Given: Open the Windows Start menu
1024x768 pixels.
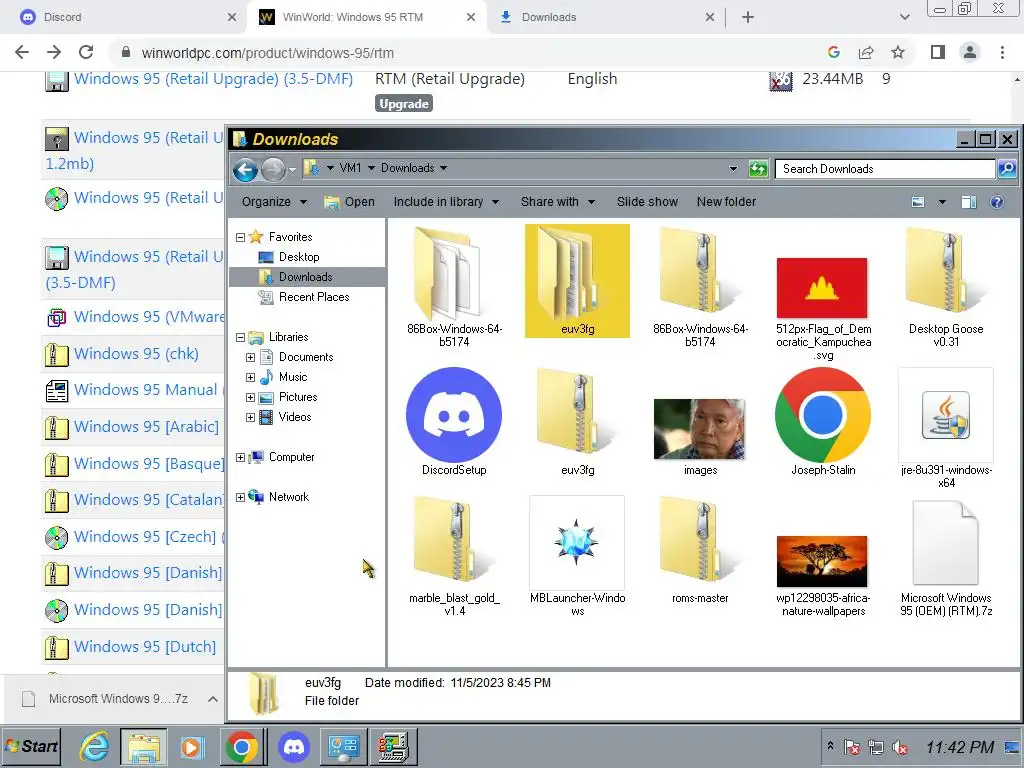Looking at the screenshot, I should (31, 746).
